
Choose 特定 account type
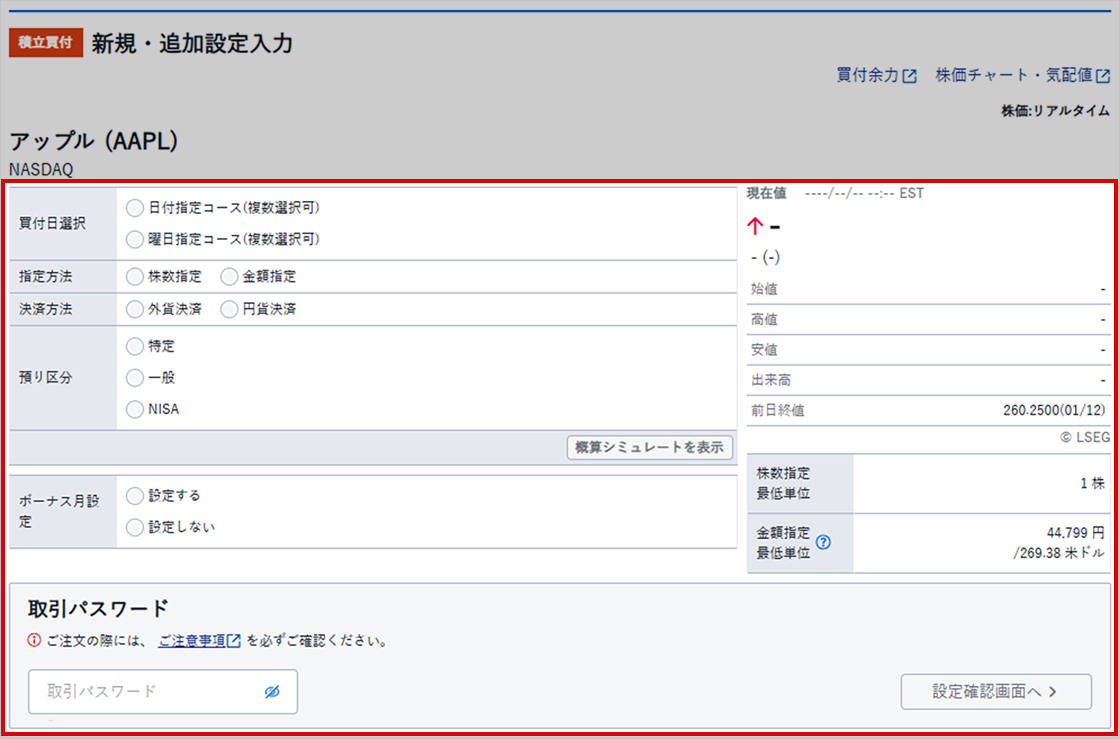(x=135, y=346)
